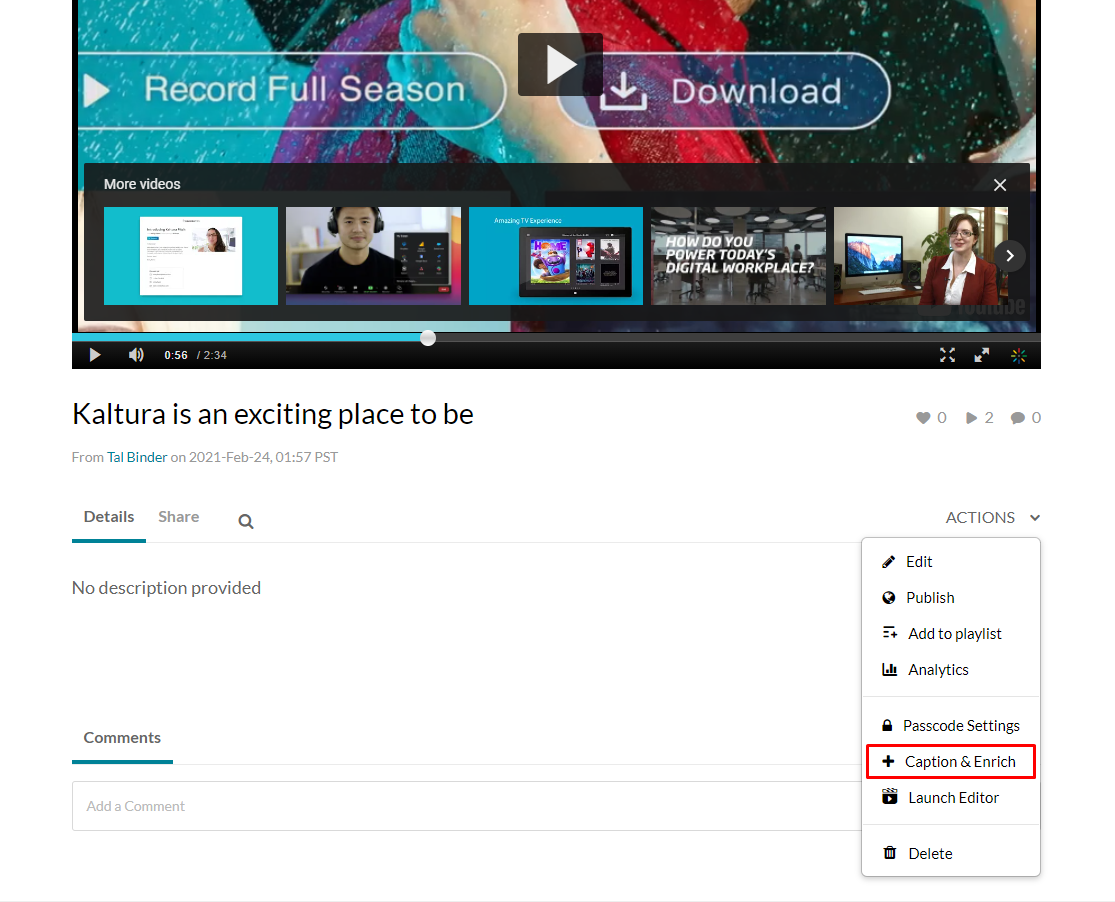Click the No description provided text

[x=166, y=588]
